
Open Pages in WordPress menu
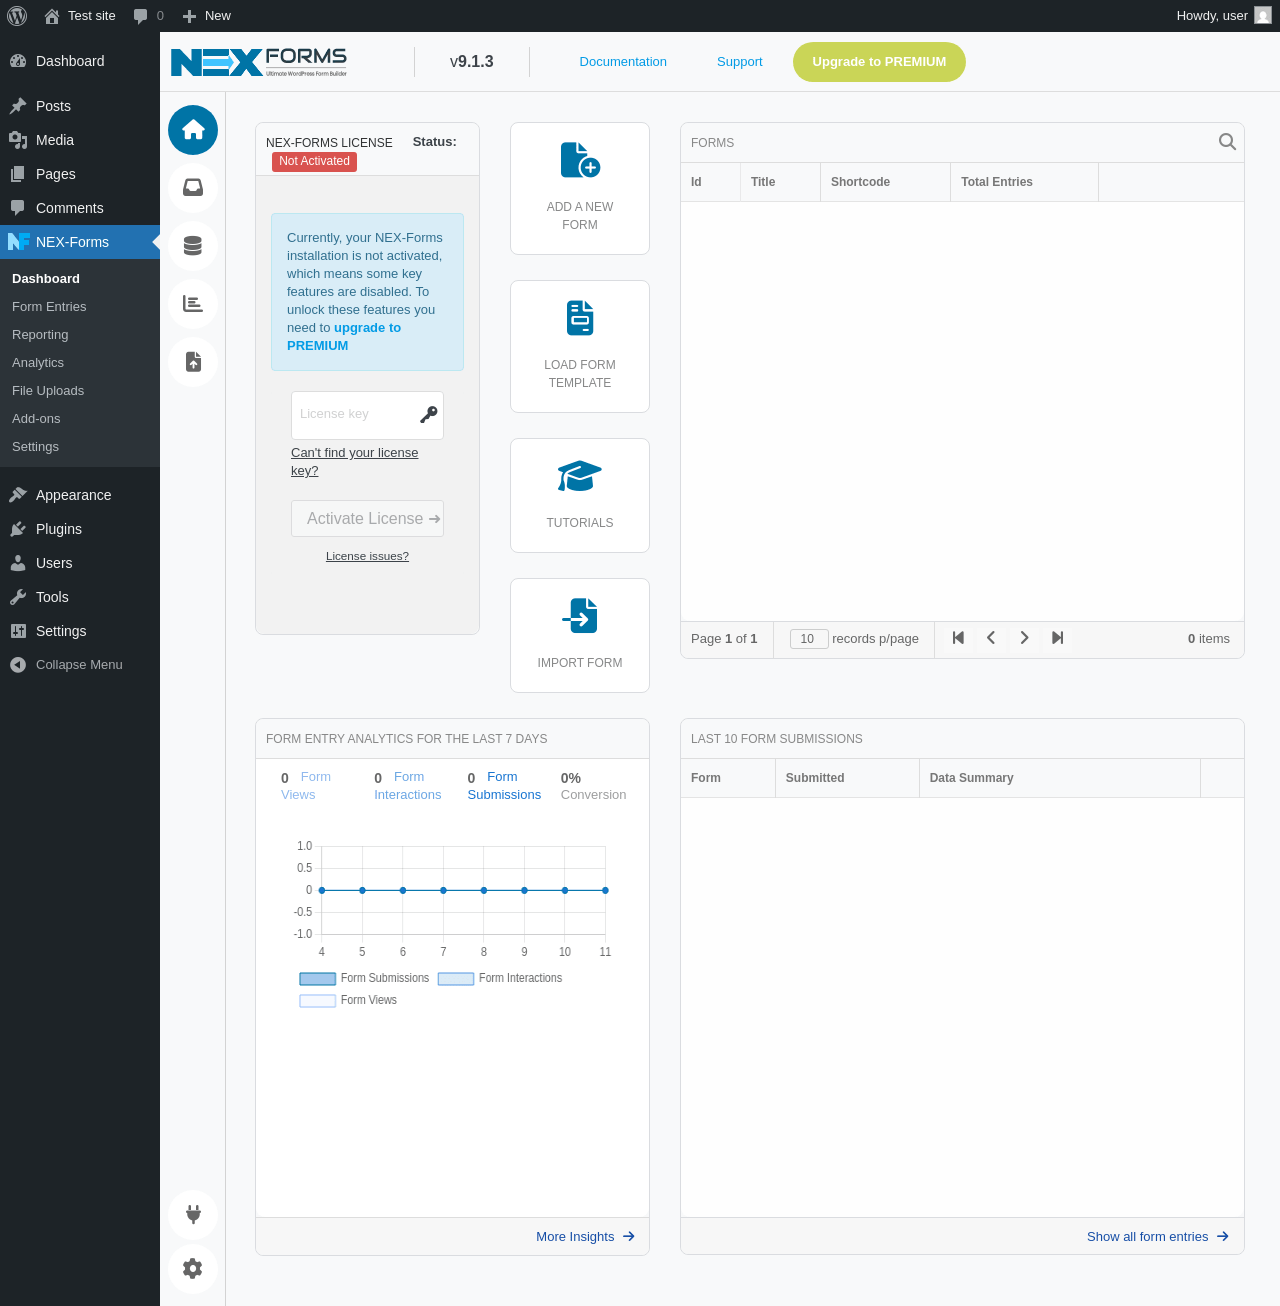click(x=80, y=174)
